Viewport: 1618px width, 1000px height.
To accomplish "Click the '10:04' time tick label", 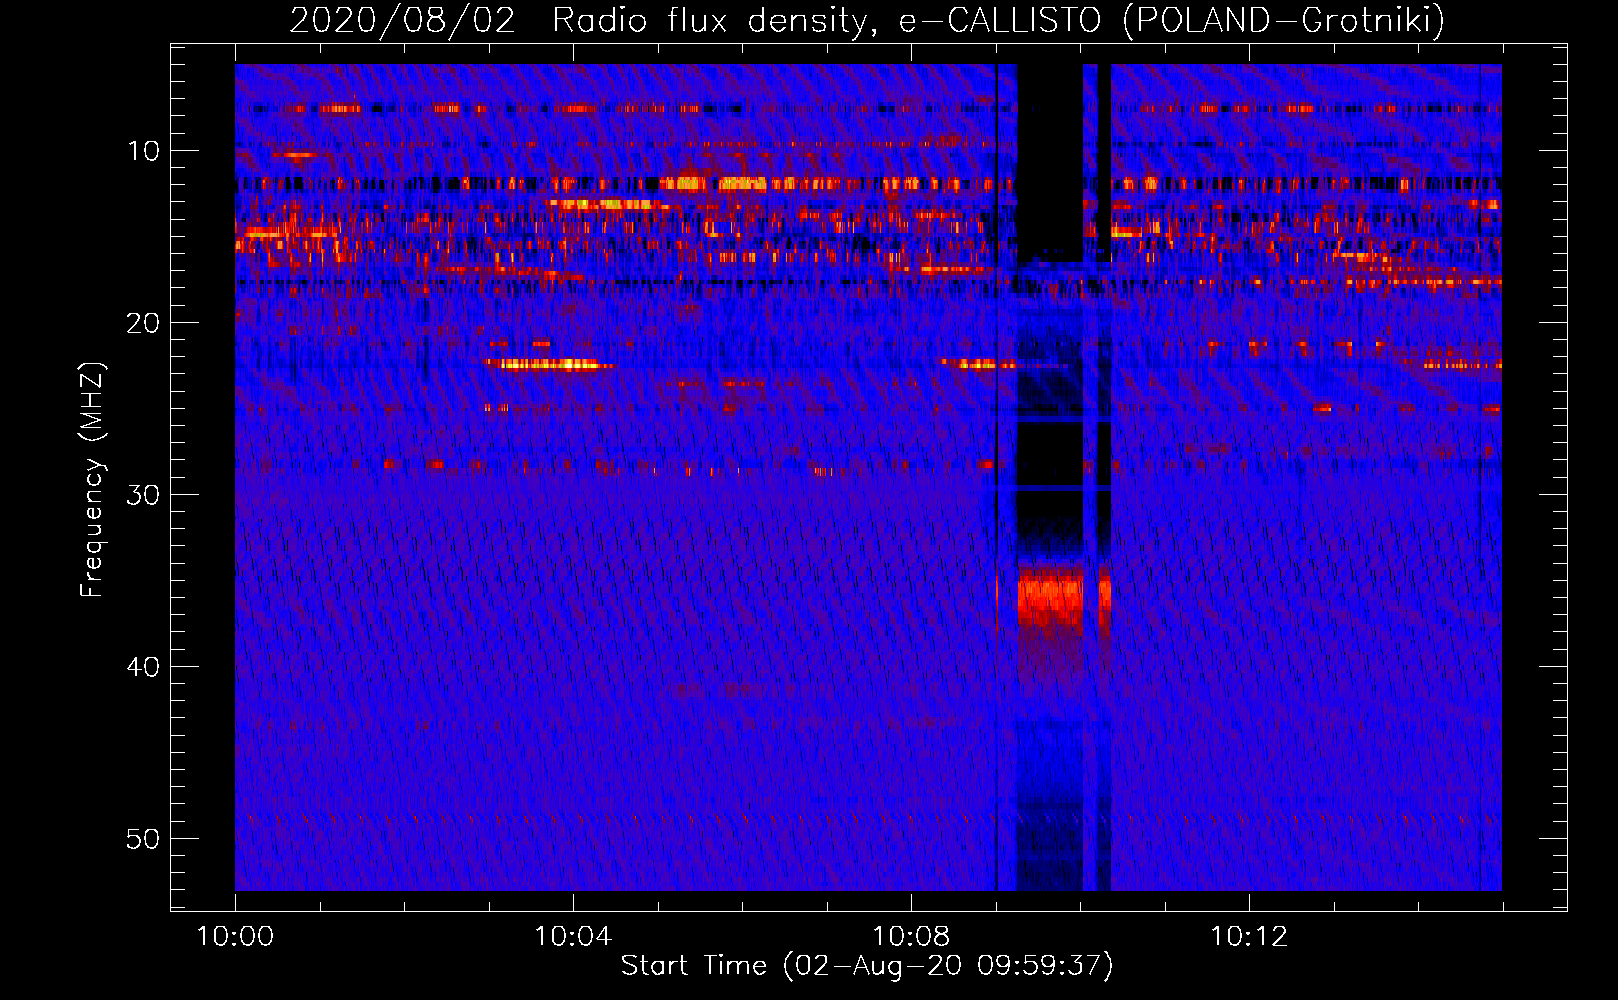I will [x=573, y=937].
